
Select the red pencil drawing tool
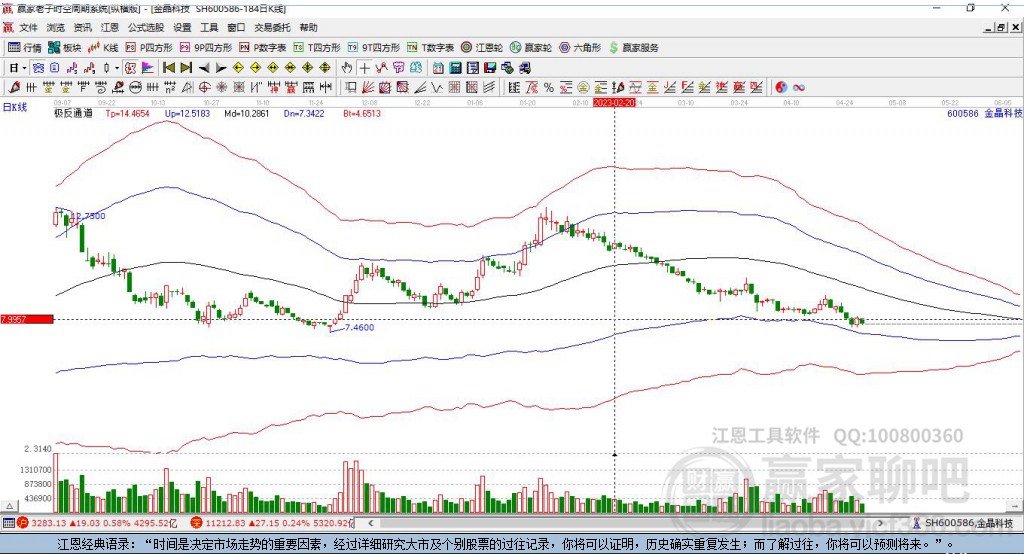14,88
